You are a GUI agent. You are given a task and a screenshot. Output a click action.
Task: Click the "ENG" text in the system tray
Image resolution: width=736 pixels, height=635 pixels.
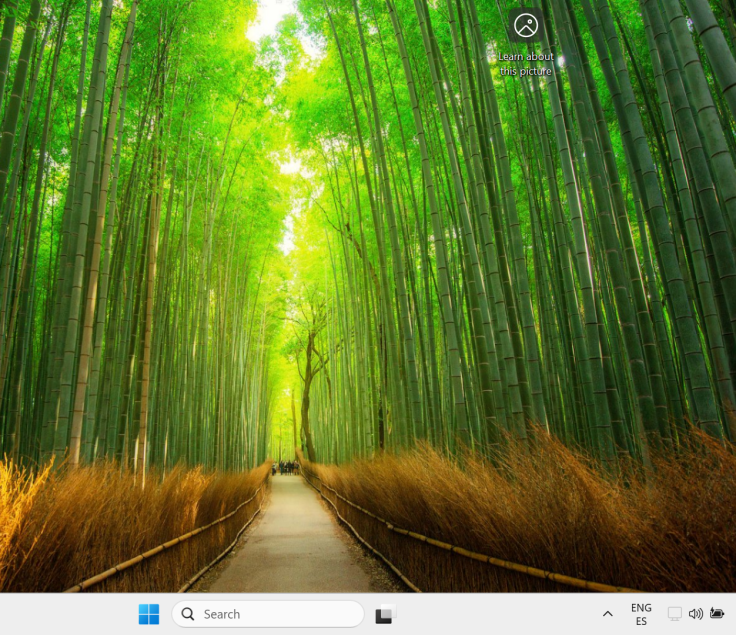point(641,607)
